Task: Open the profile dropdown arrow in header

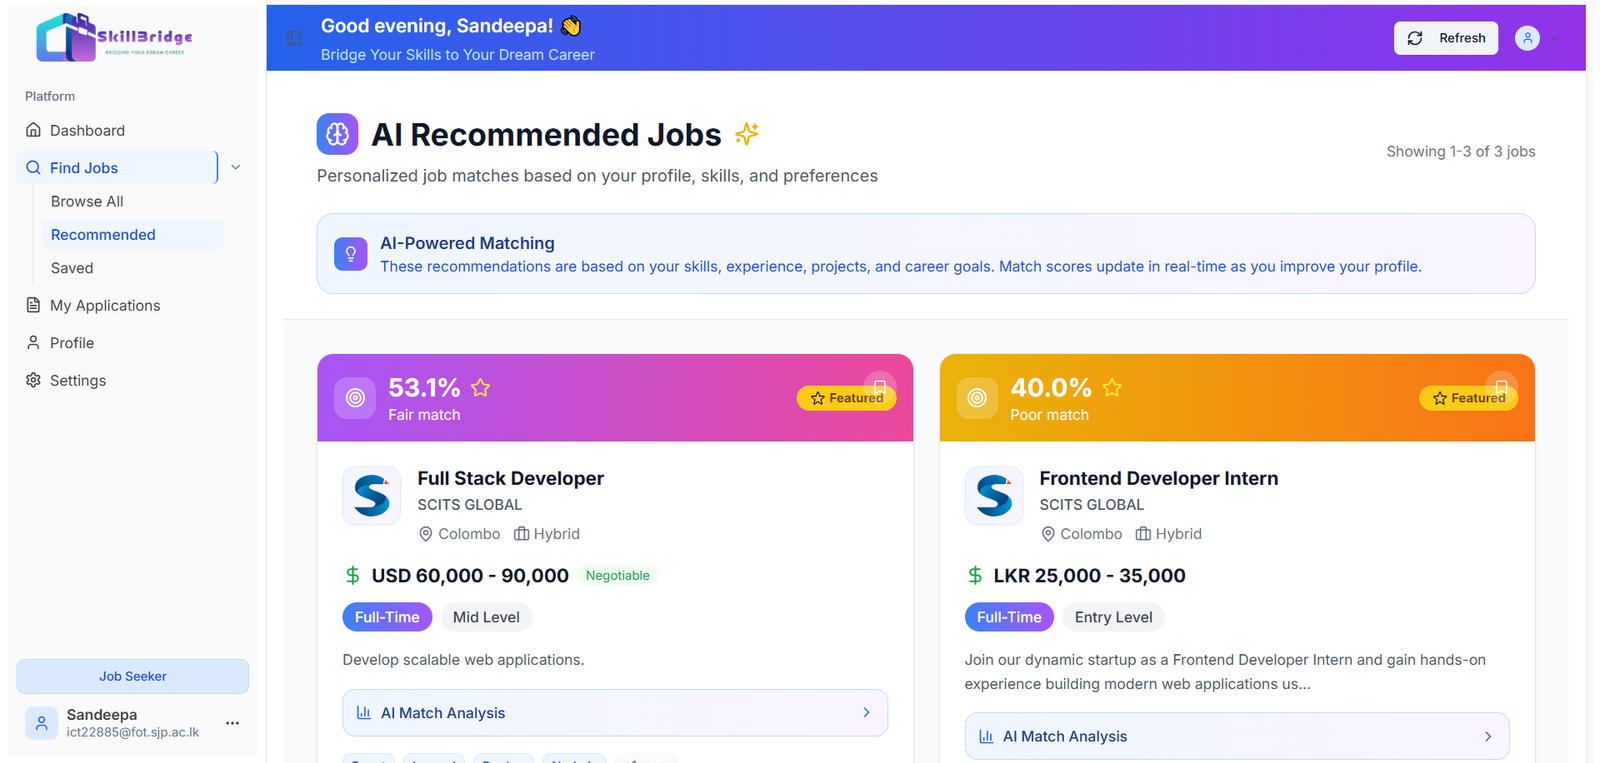Action: pyautogui.click(x=1555, y=38)
